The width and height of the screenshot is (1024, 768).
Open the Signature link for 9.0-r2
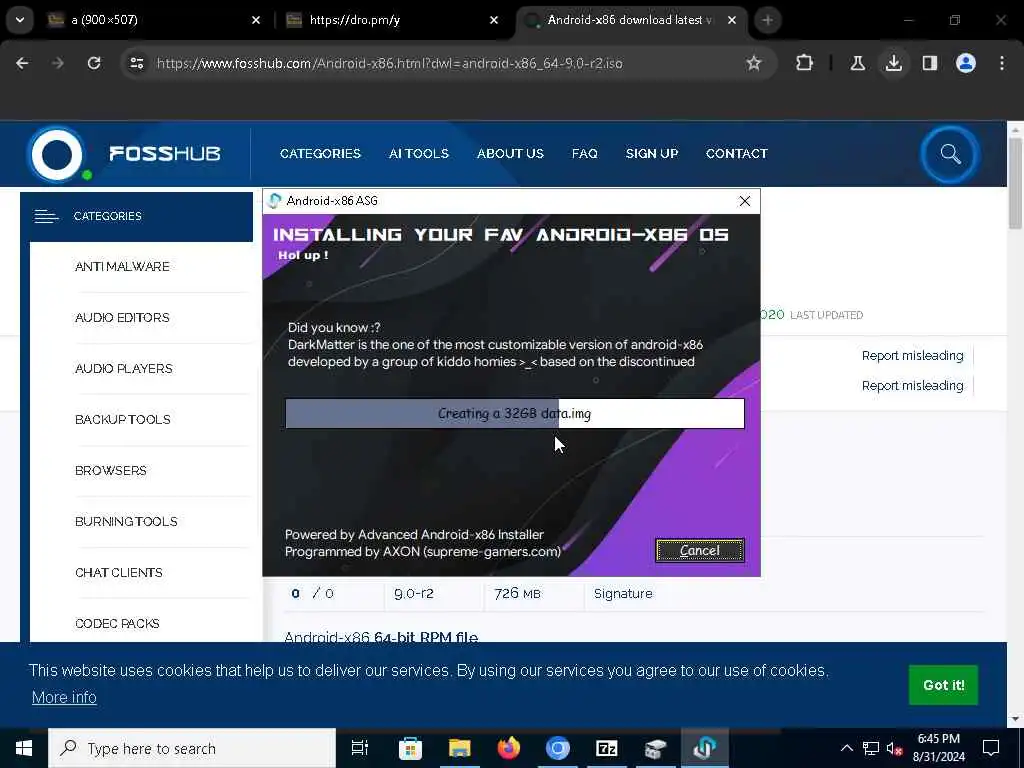coord(623,594)
